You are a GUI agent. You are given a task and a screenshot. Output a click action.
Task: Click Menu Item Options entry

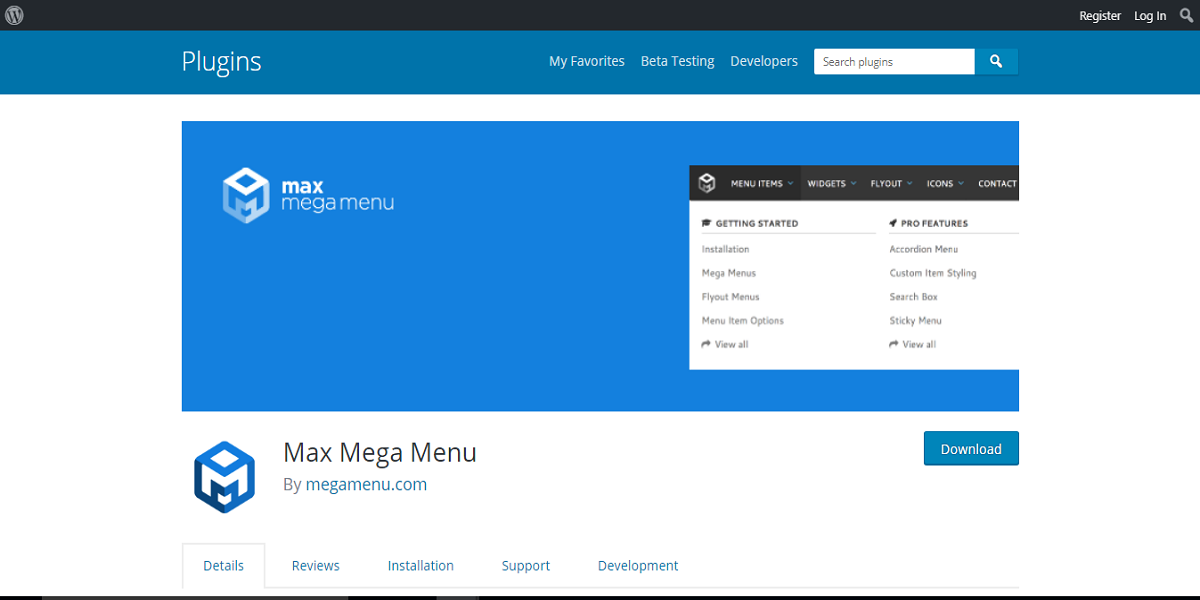pos(743,321)
